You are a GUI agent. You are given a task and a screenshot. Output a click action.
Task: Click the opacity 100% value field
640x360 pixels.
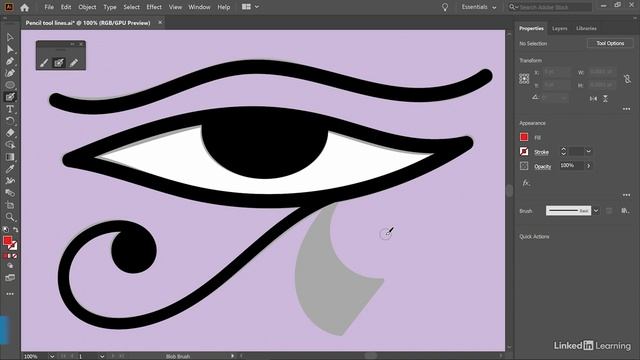pos(571,166)
